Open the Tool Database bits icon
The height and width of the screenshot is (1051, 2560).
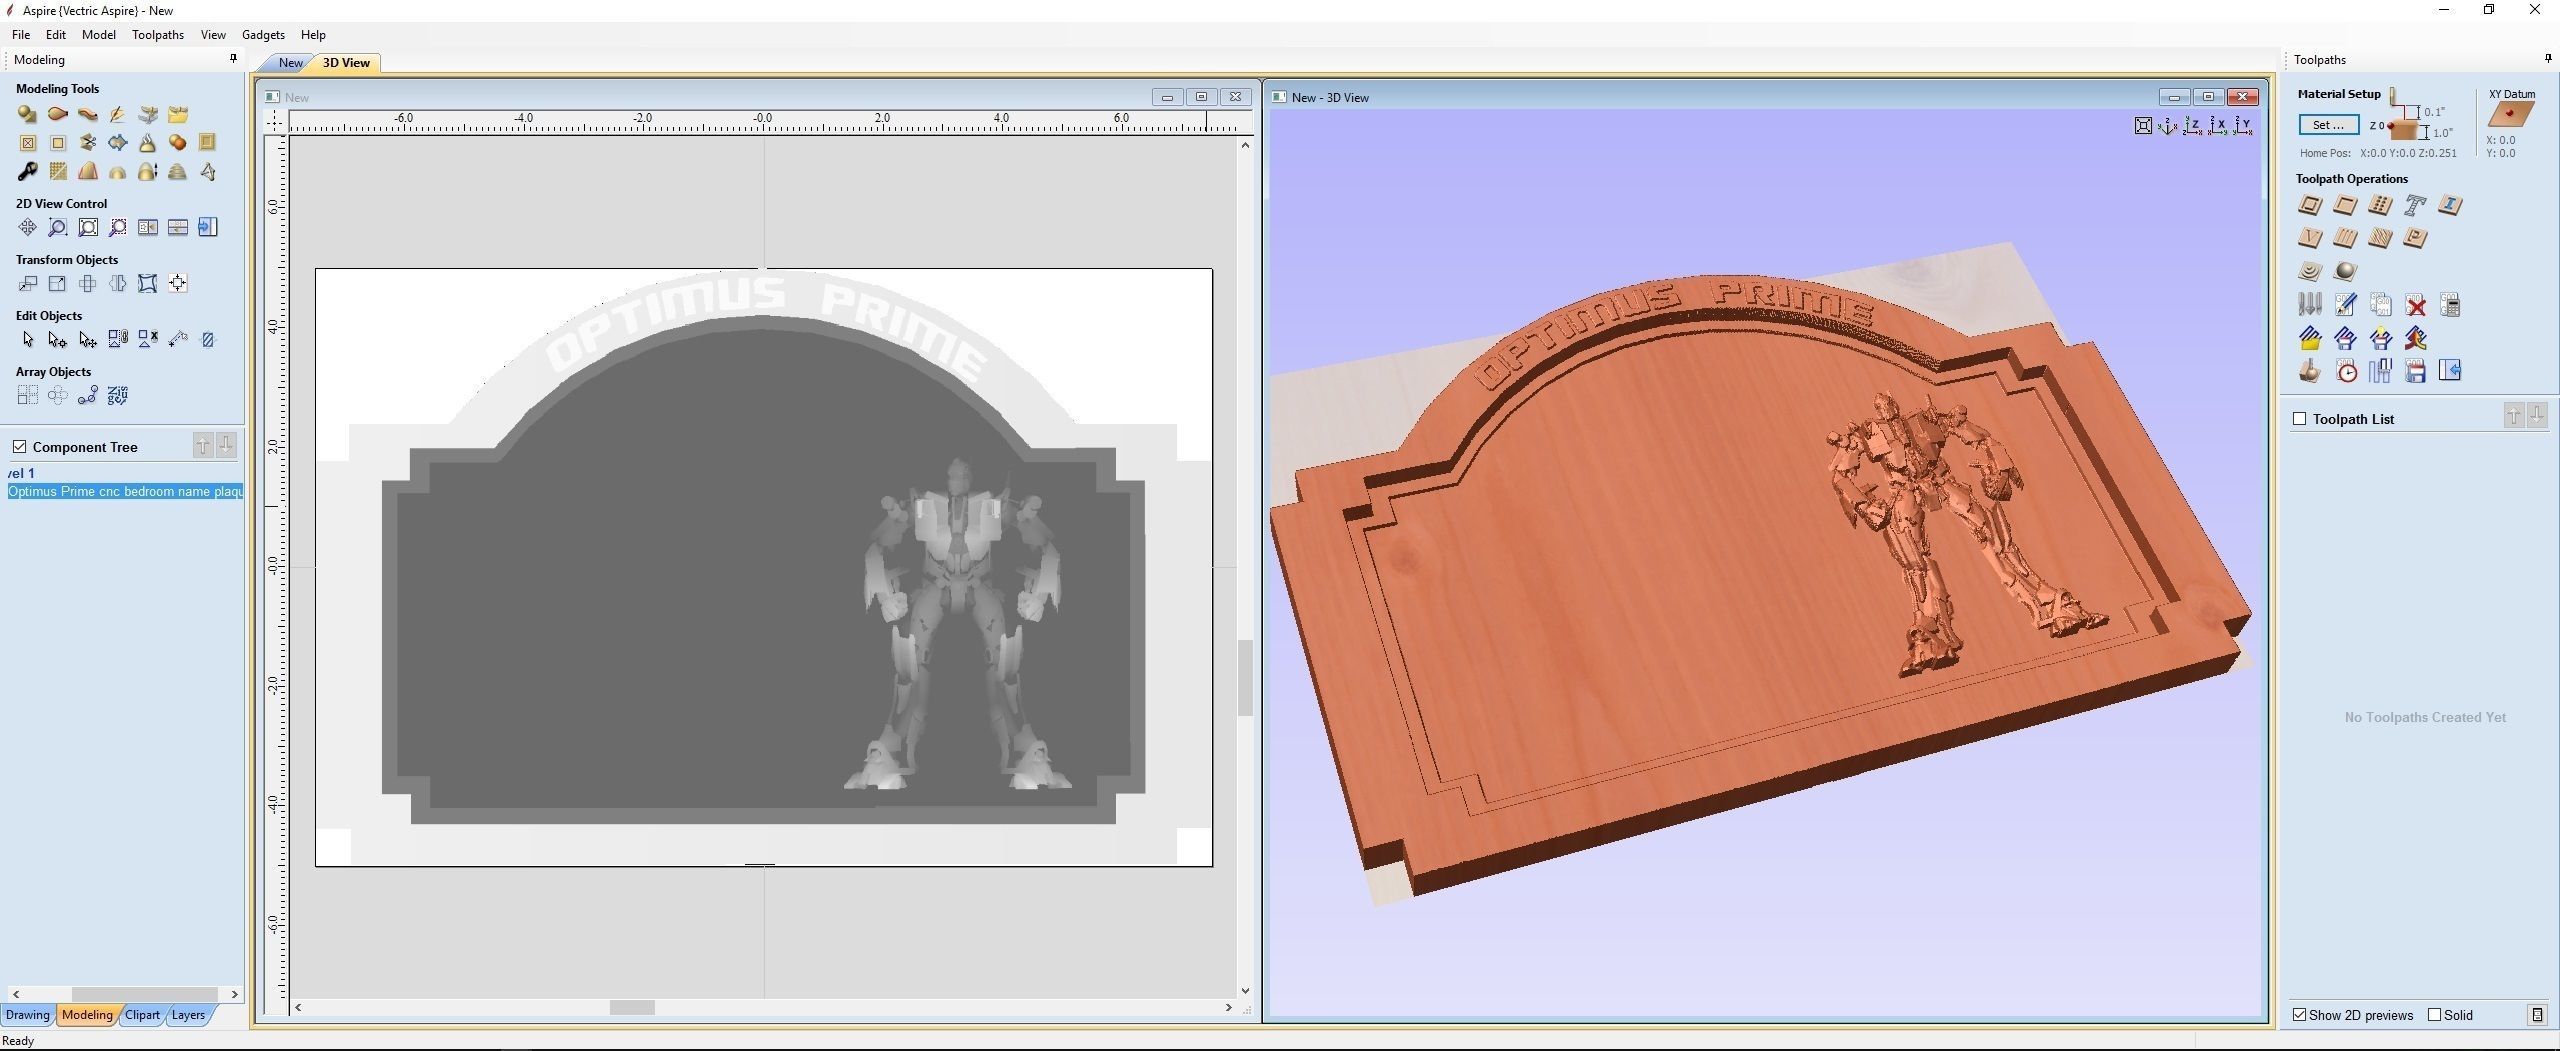(2309, 305)
